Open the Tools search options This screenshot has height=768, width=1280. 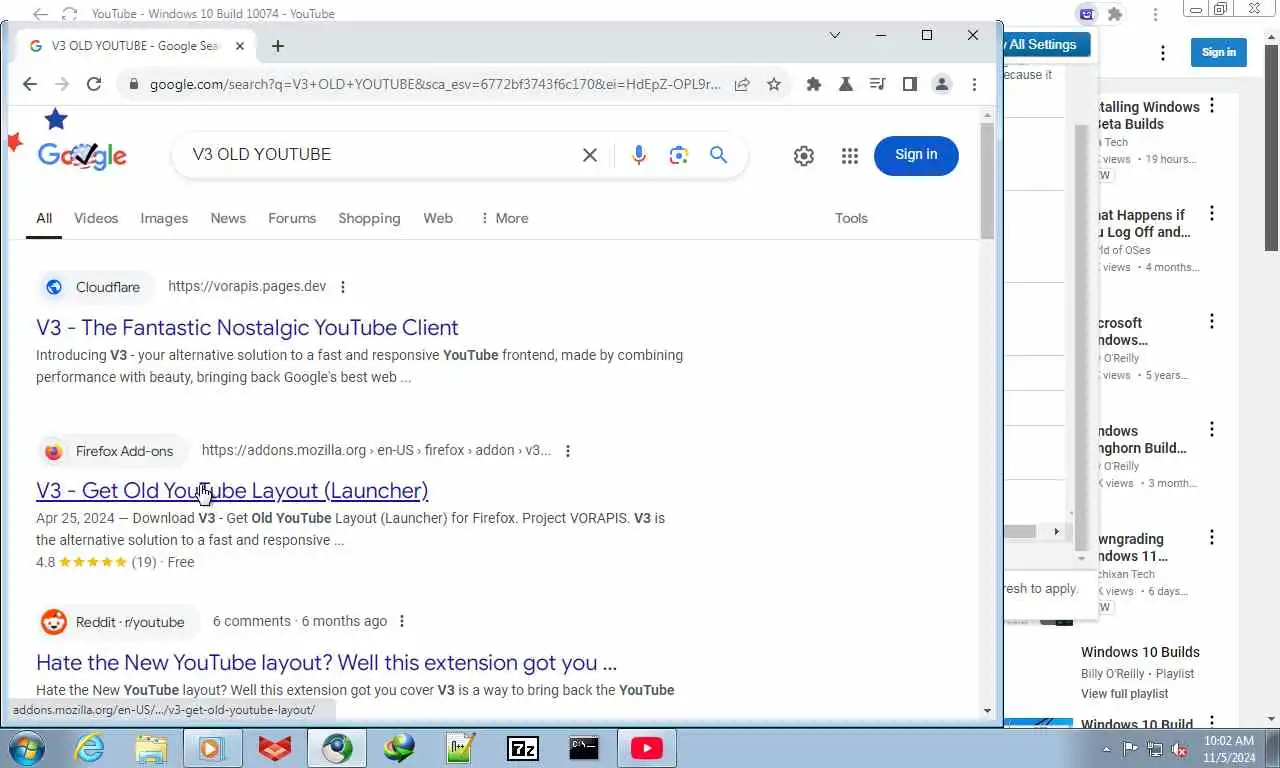[851, 218]
